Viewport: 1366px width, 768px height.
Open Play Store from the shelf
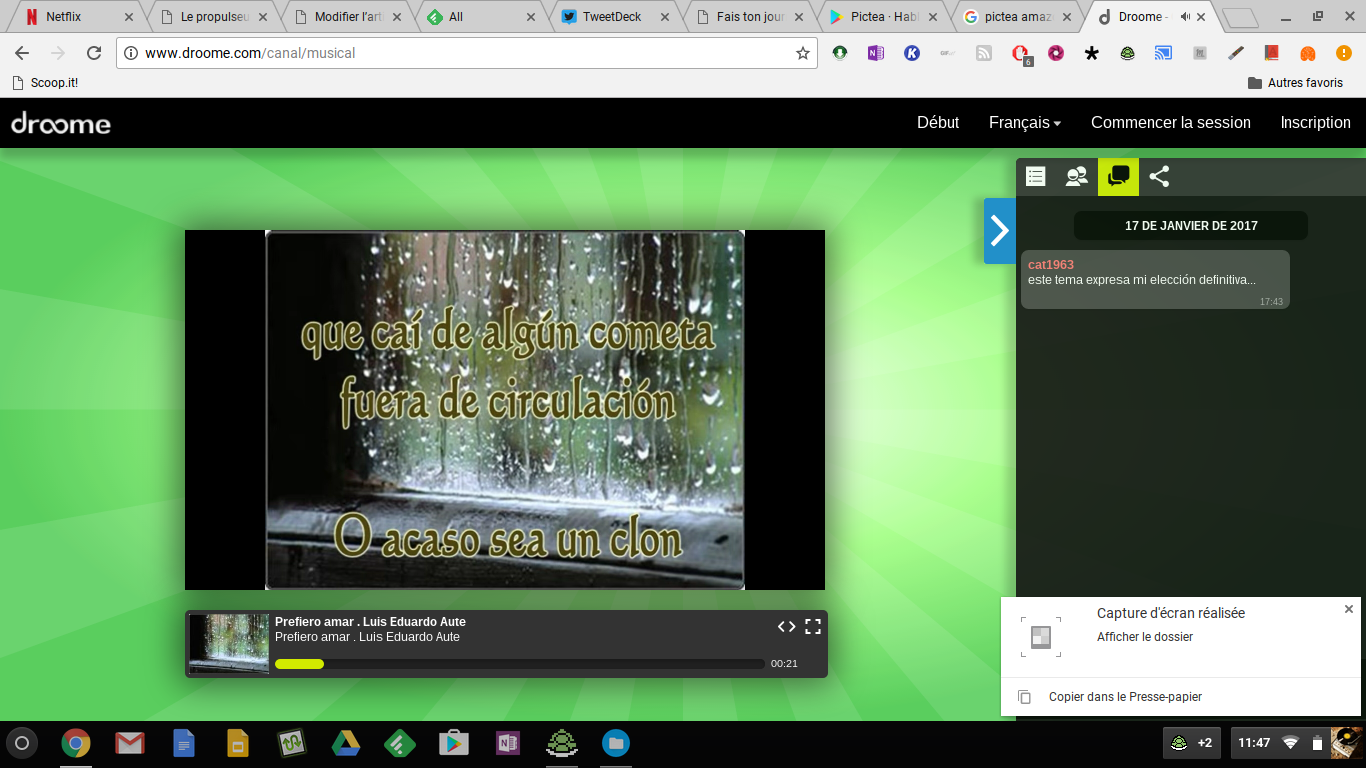click(454, 743)
